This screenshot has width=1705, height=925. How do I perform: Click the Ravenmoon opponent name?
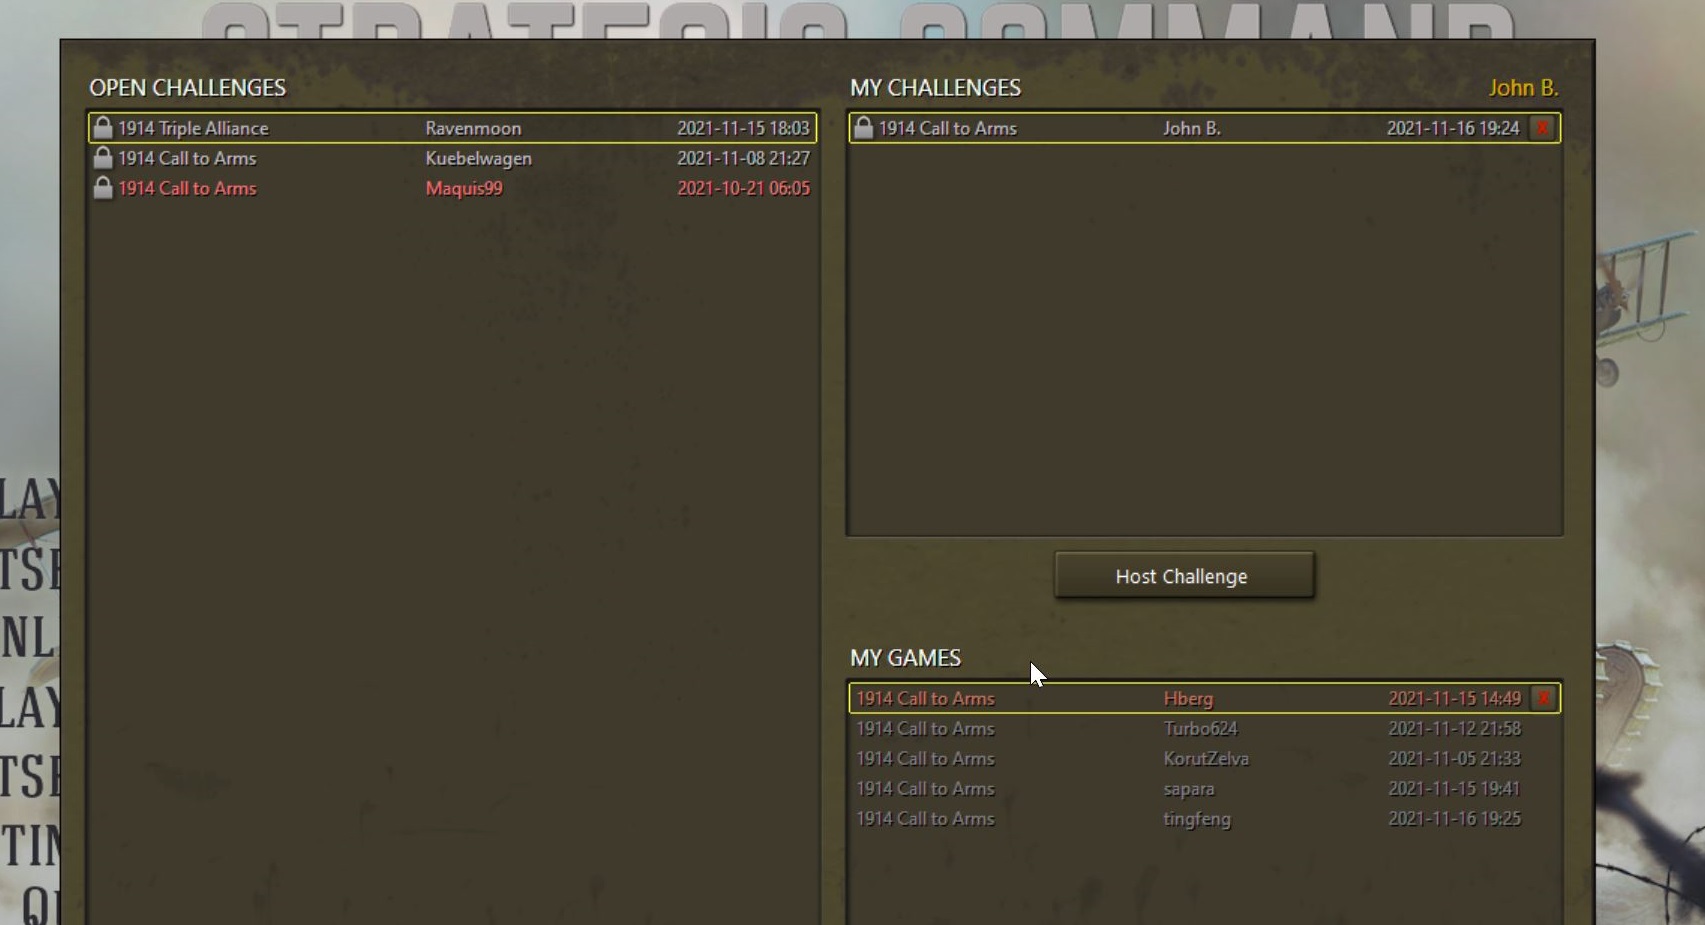(x=473, y=128)
